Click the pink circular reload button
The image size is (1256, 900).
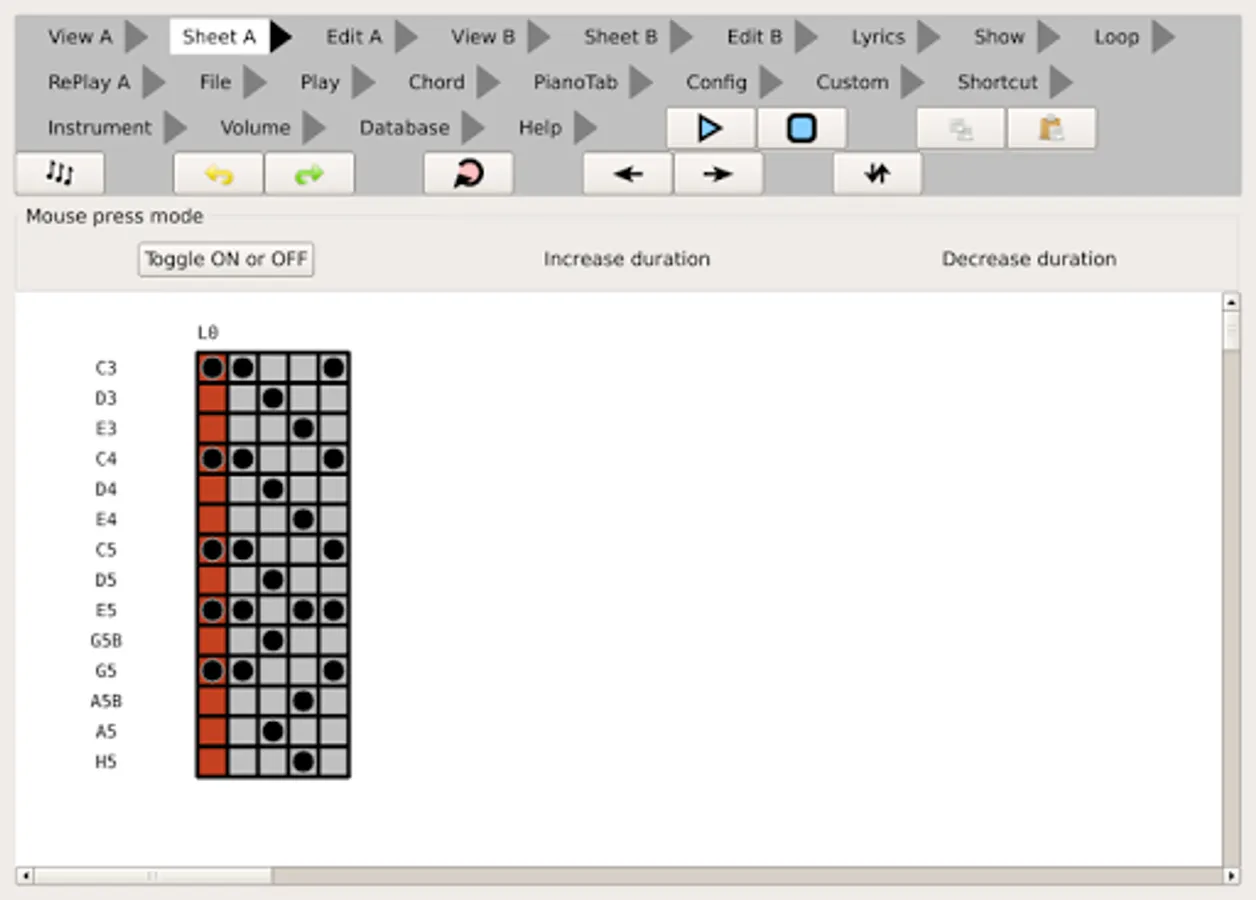click(x=468, y=173)
